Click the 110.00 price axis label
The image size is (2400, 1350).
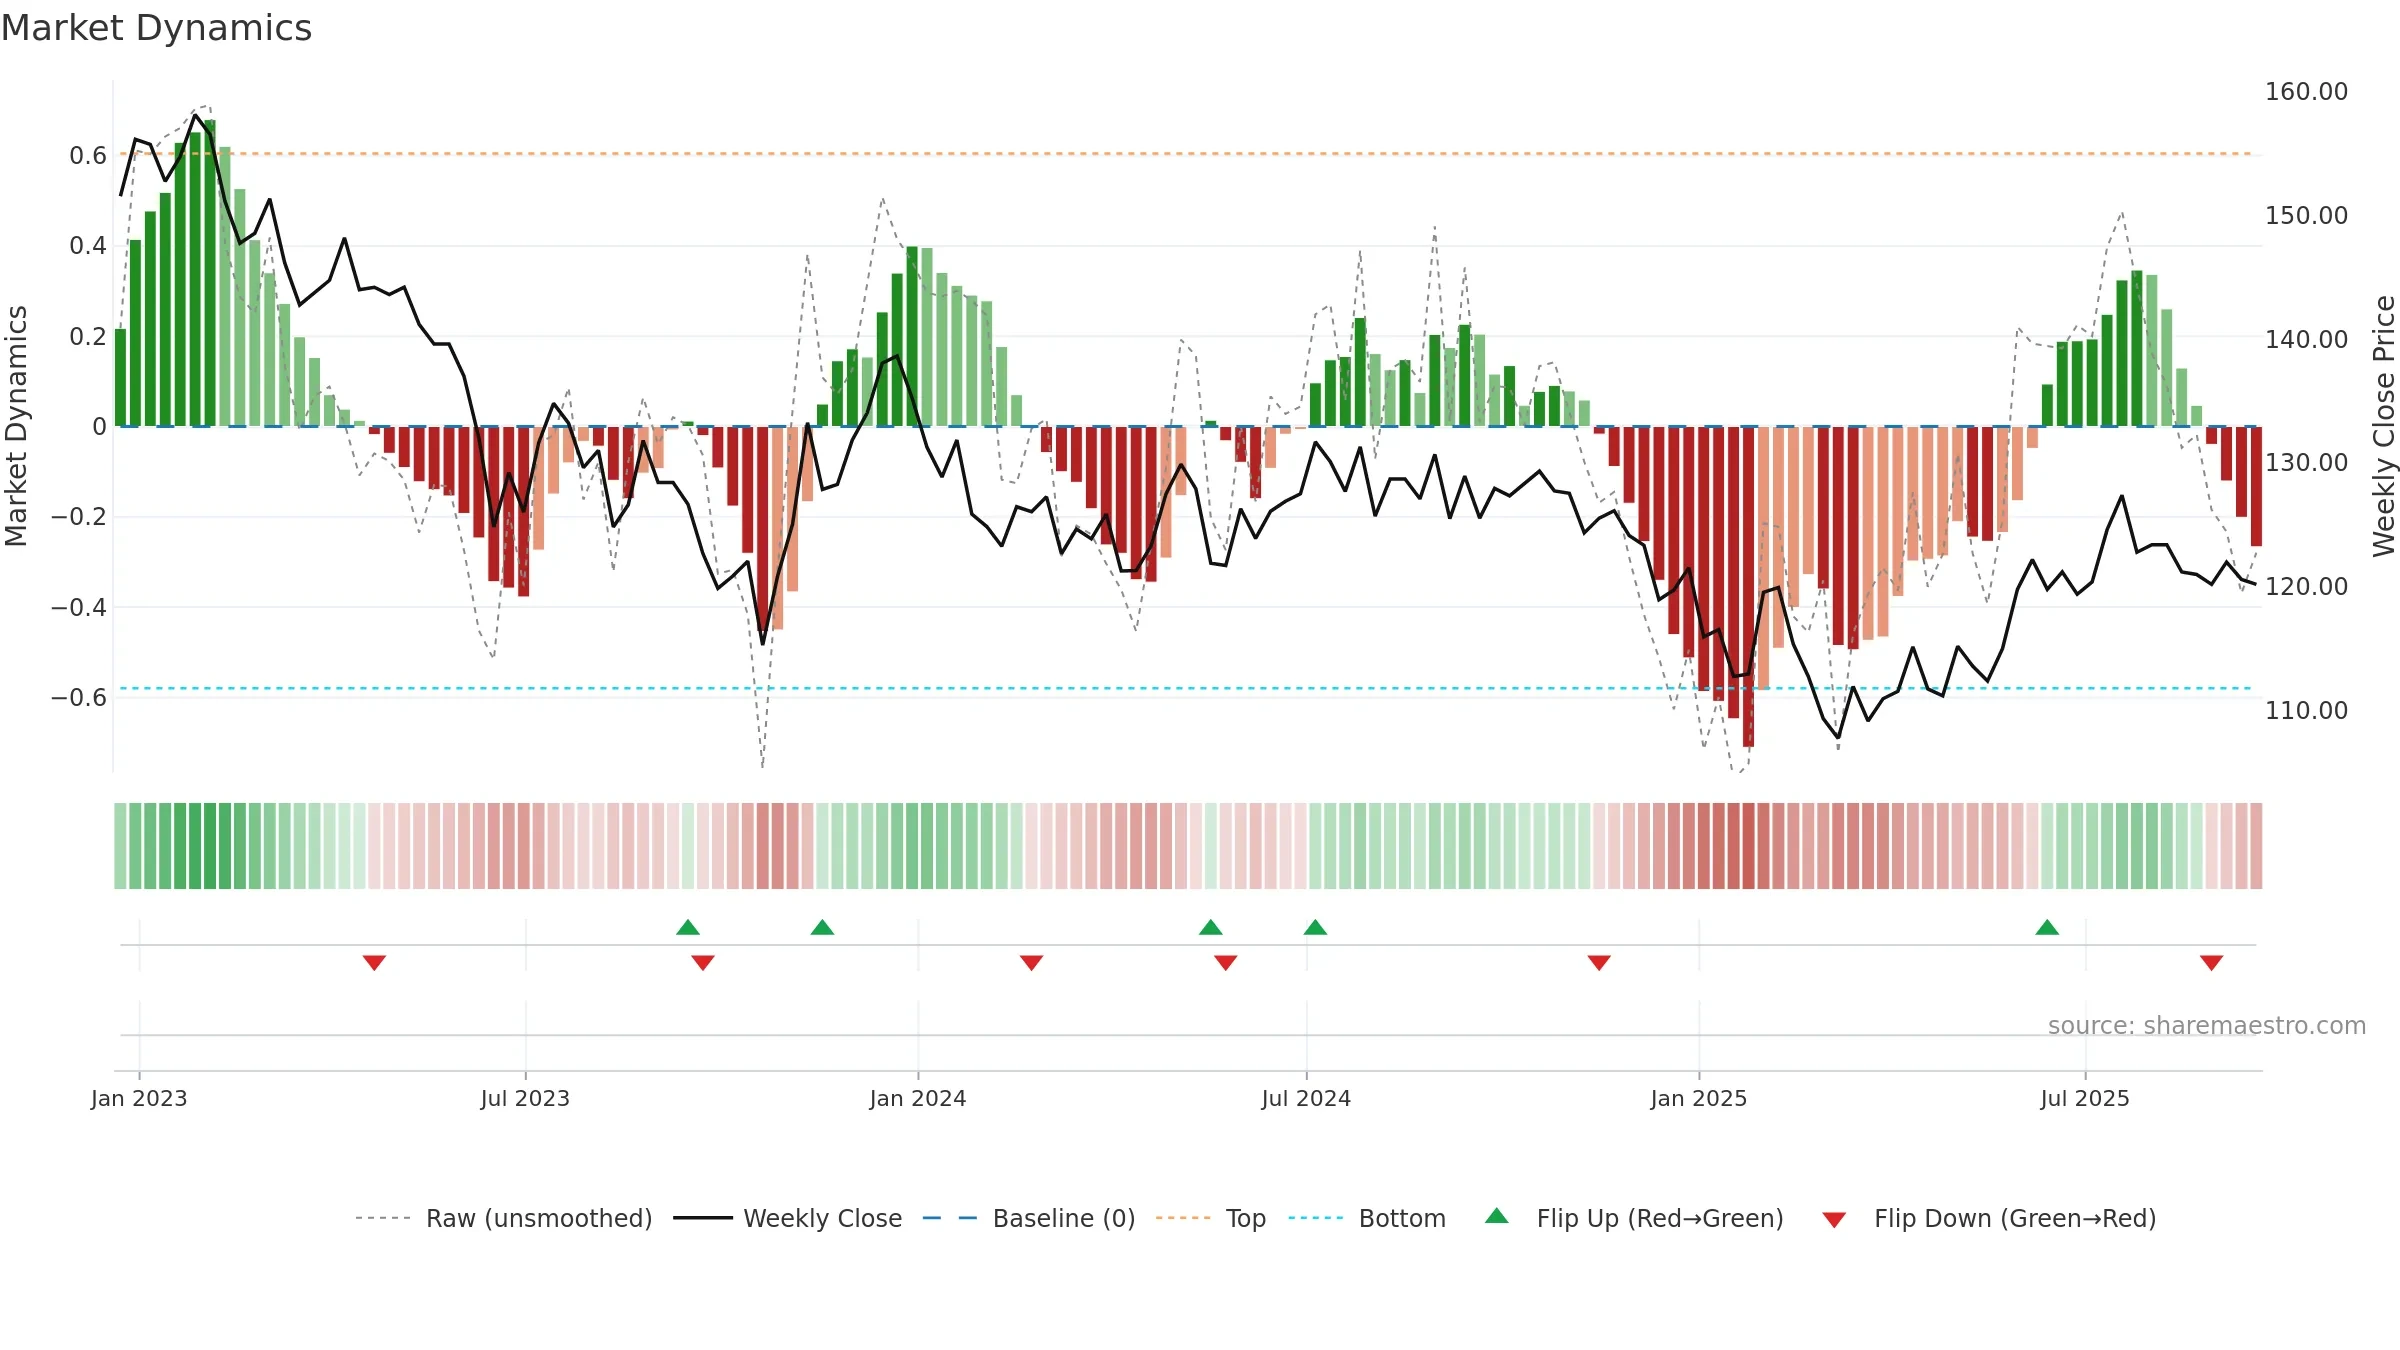coord(2306,710)
